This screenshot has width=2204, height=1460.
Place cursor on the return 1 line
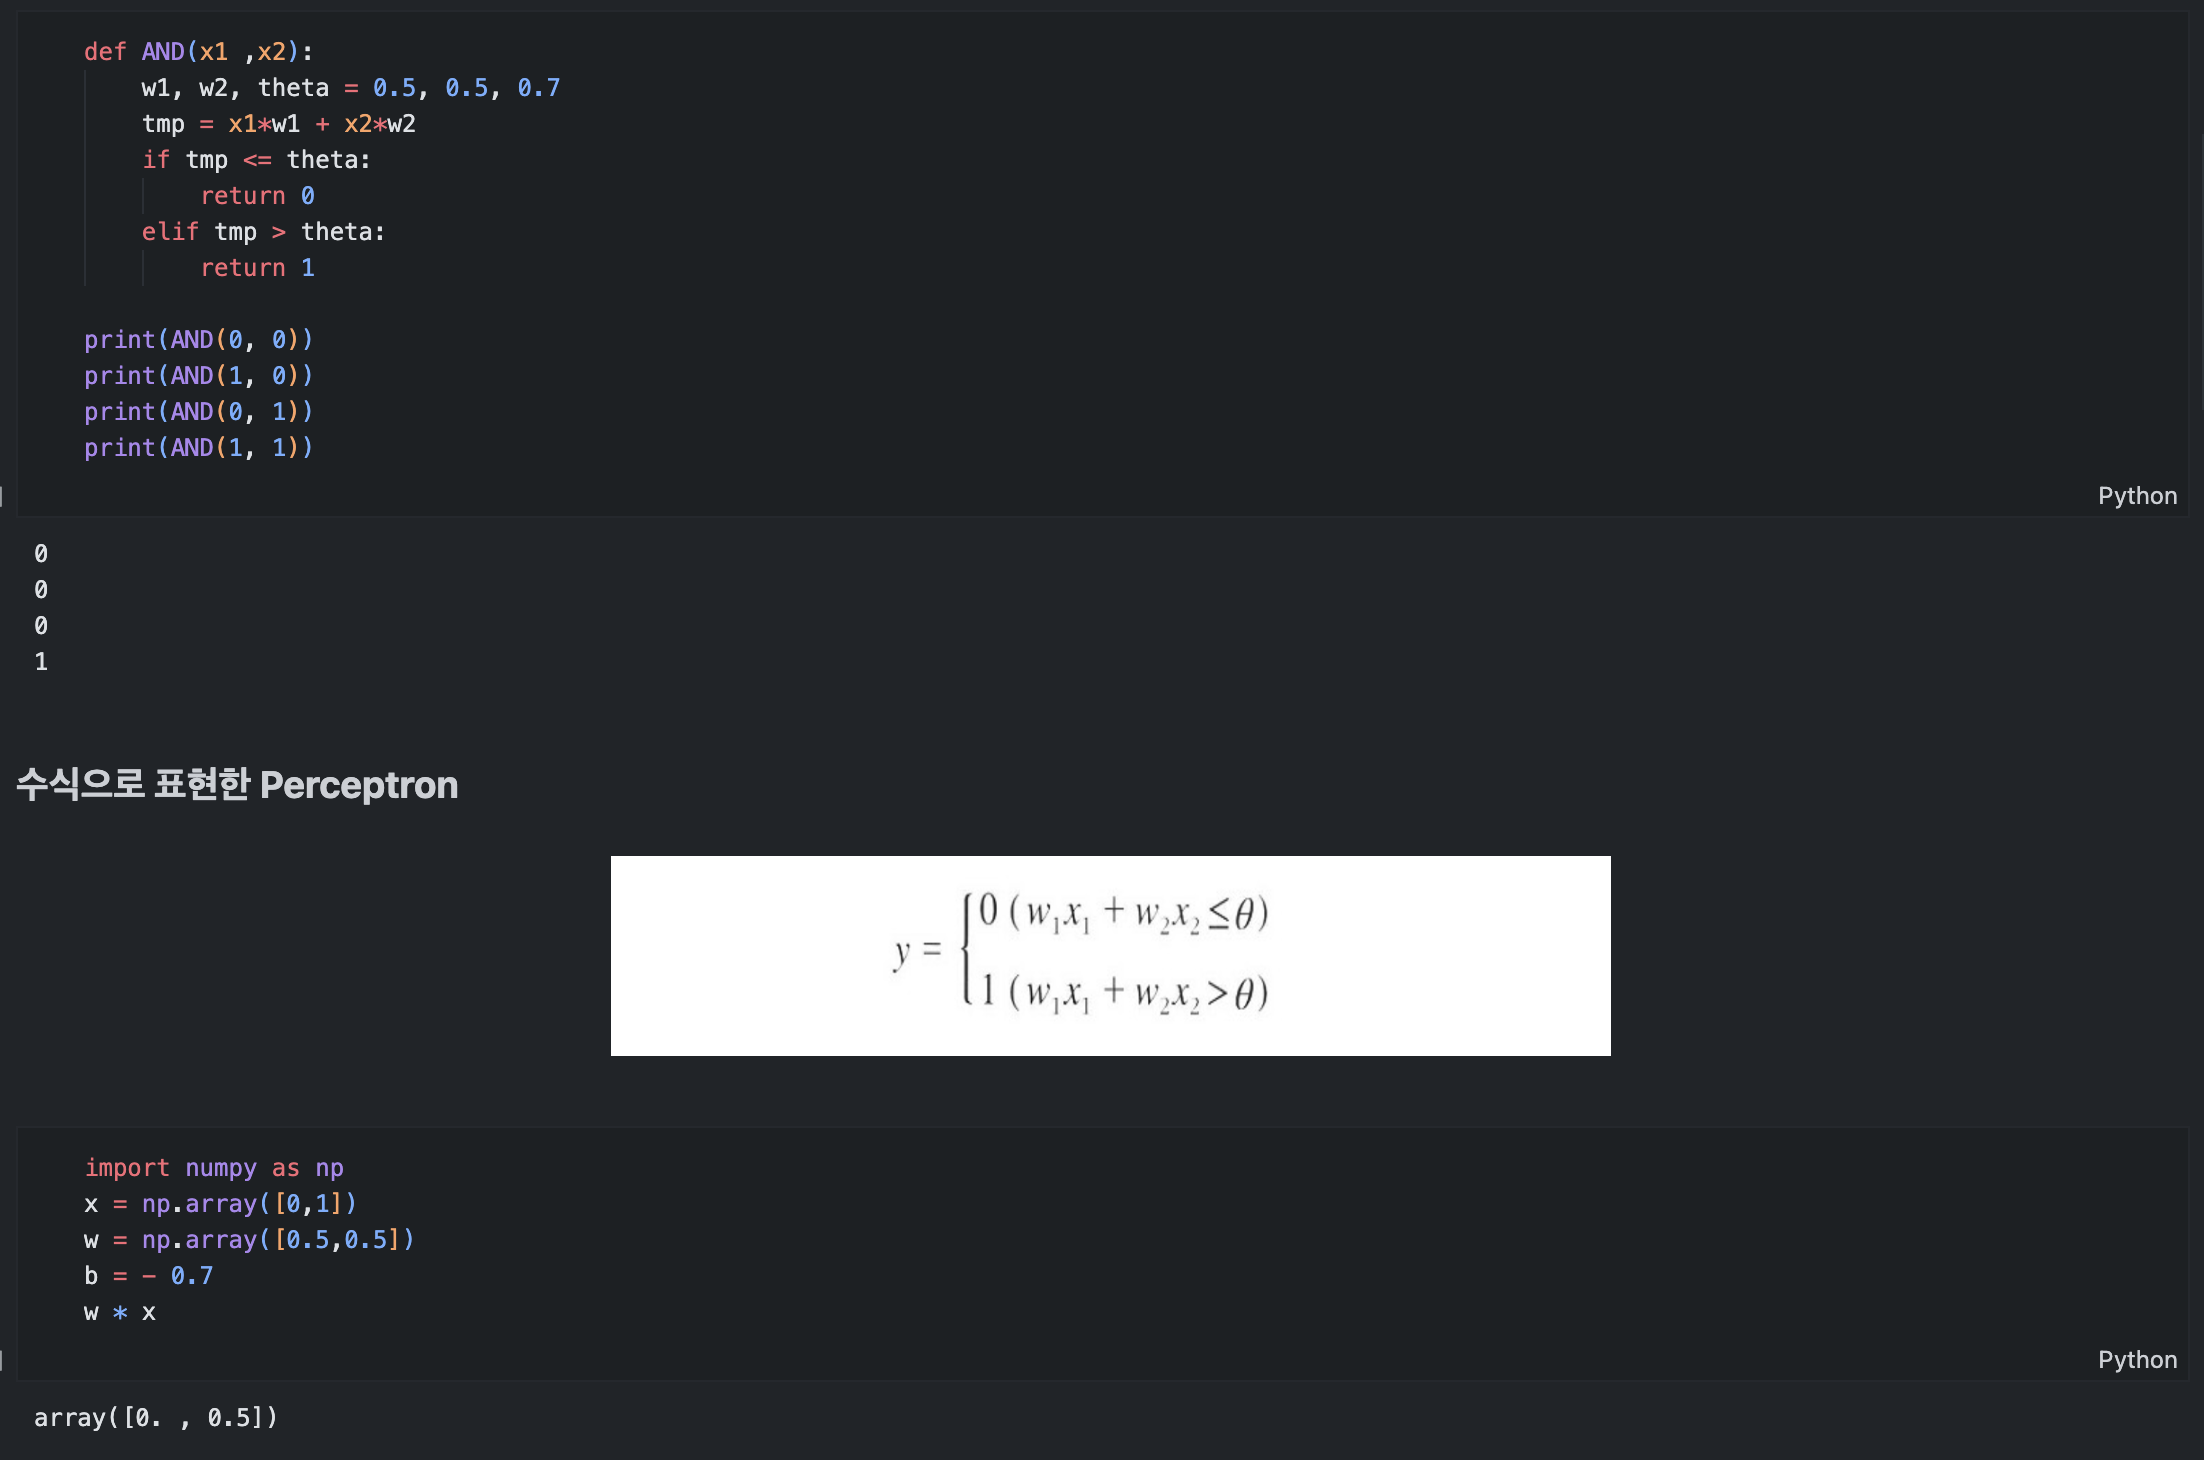pos(258,268)
